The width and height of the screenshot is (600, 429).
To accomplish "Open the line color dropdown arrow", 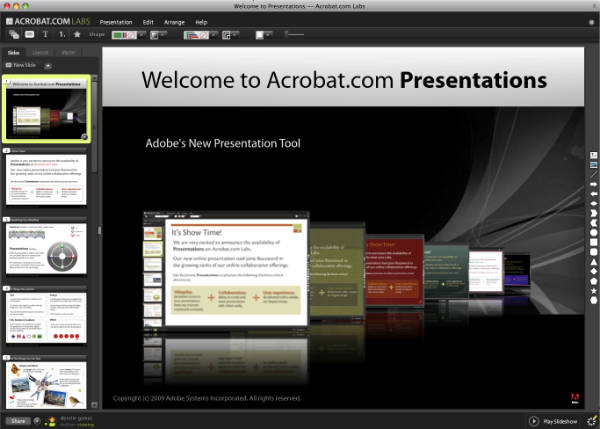I will [214, 35].
